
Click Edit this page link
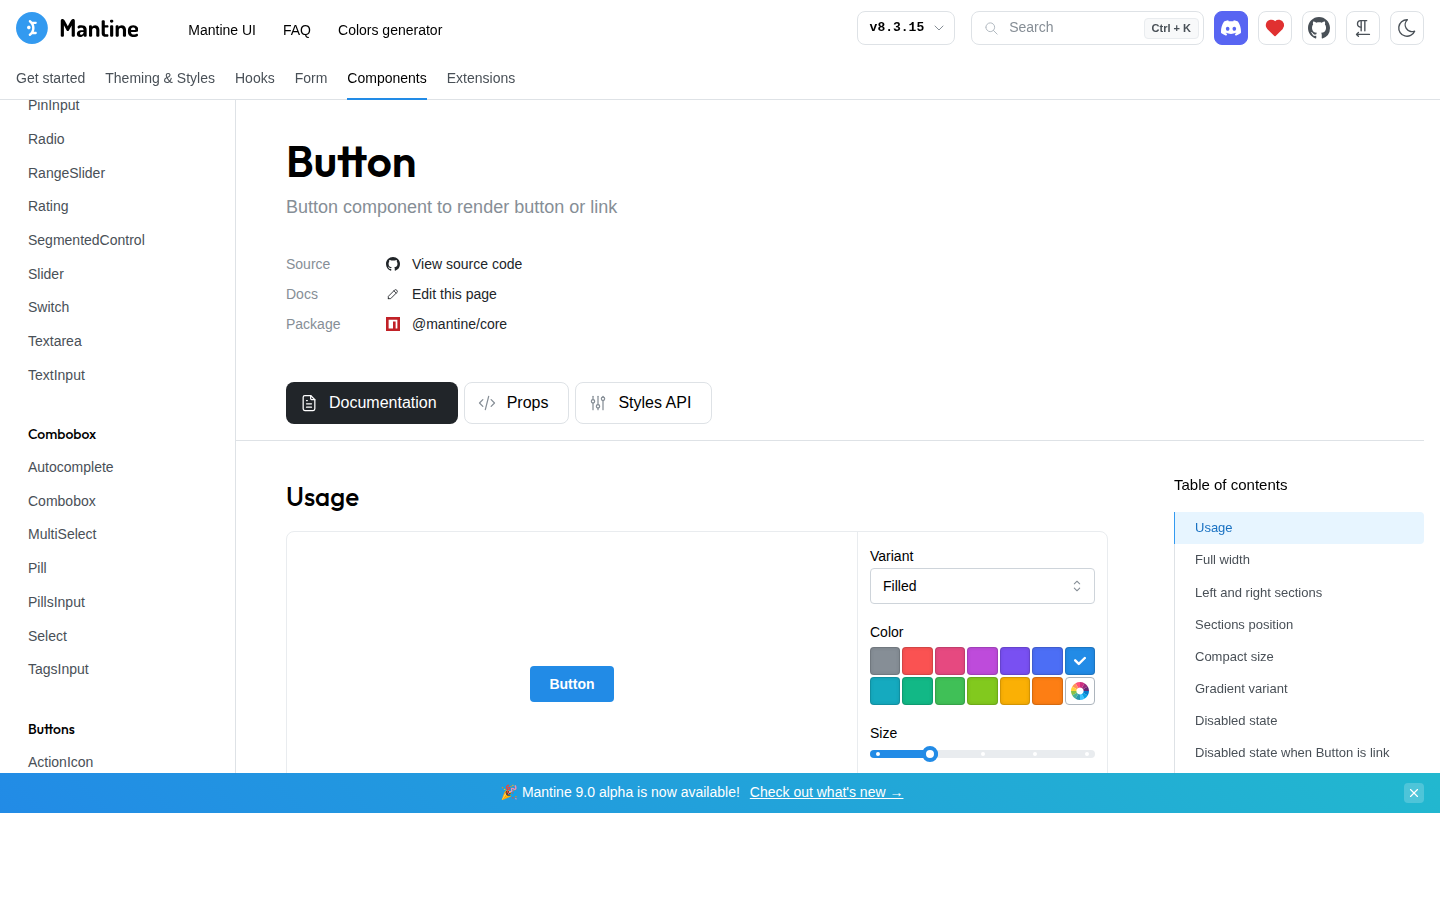[454, 294]
